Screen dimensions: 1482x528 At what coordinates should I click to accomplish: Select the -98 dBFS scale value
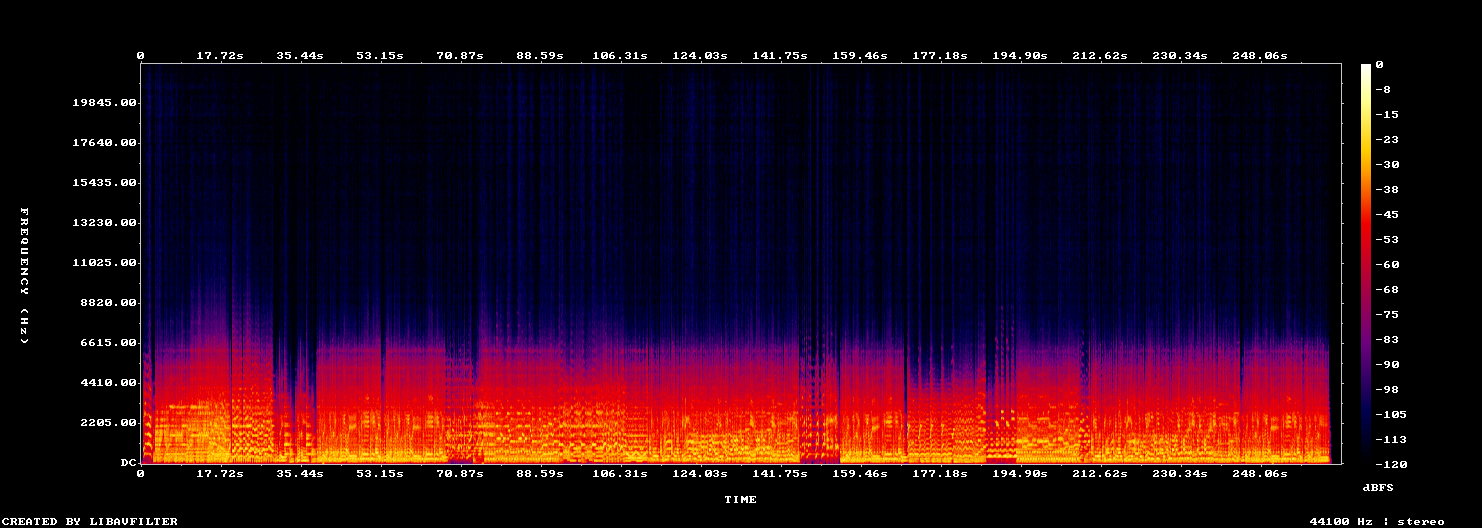tap(1387, 390)
